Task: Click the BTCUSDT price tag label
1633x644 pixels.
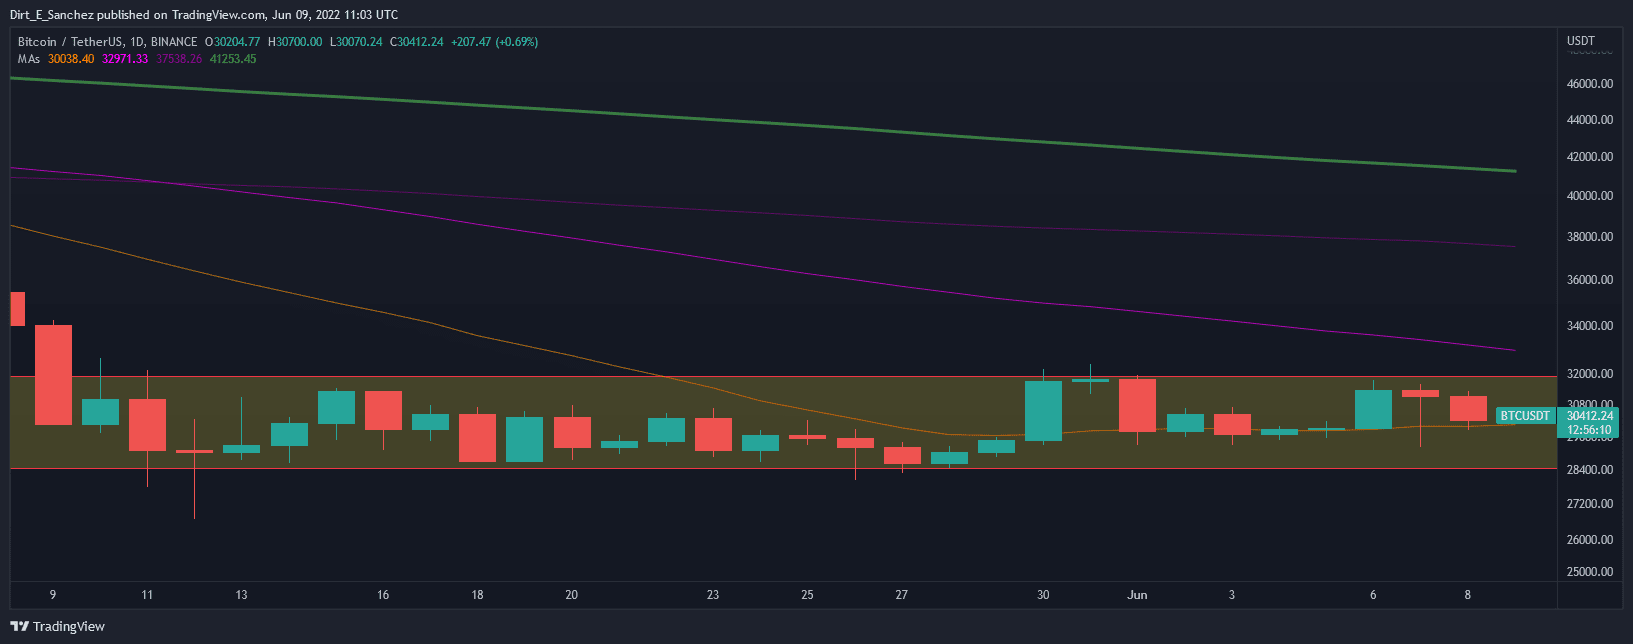Action: pos(1525,416)
